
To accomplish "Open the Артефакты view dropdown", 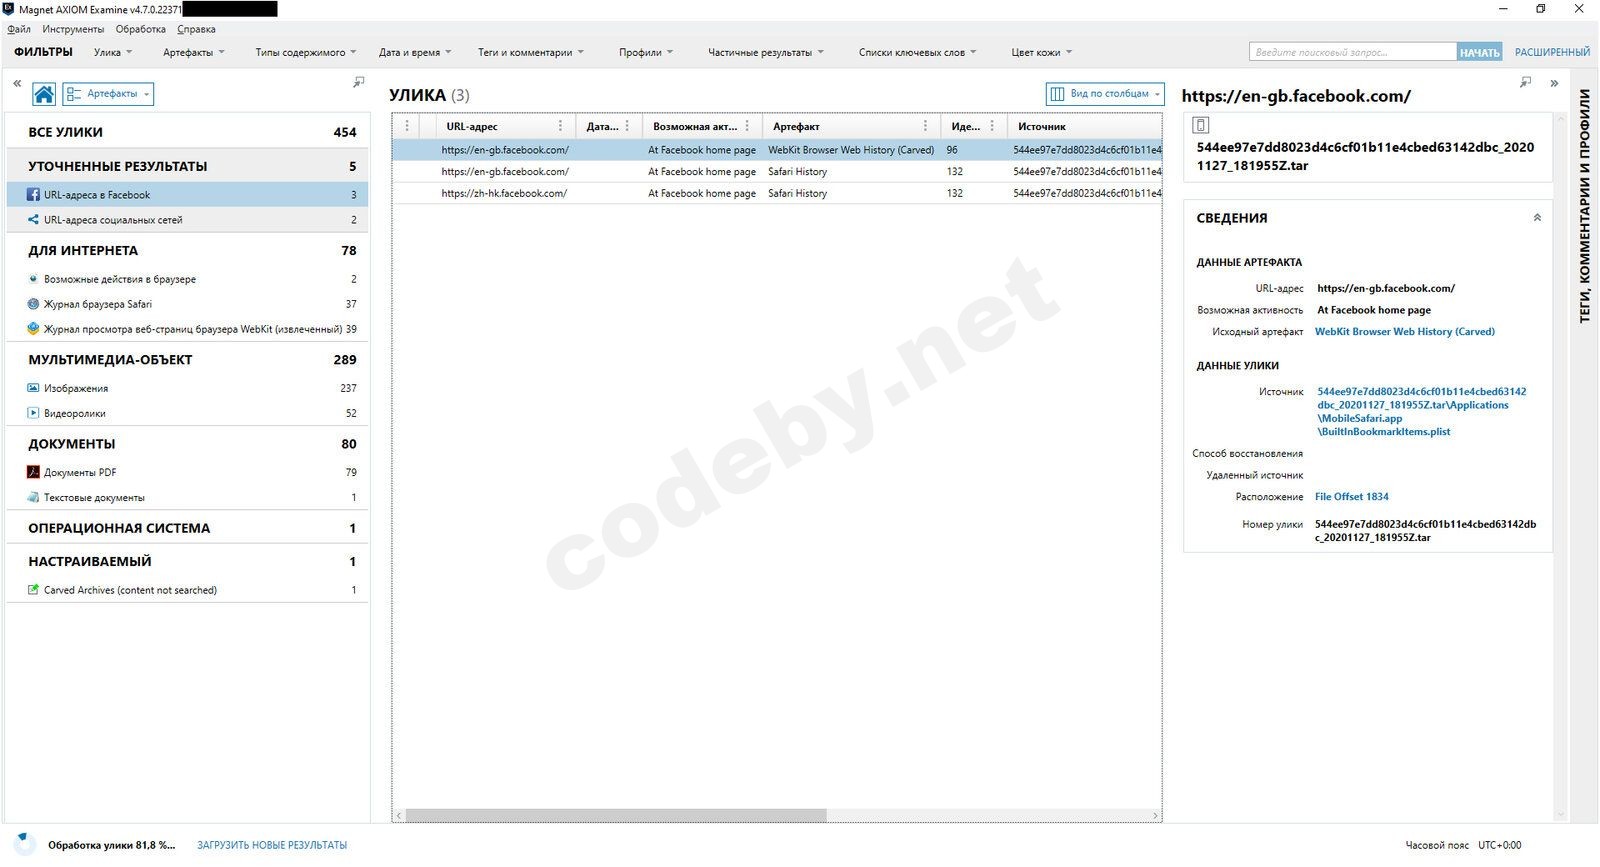I will (108, 94).
